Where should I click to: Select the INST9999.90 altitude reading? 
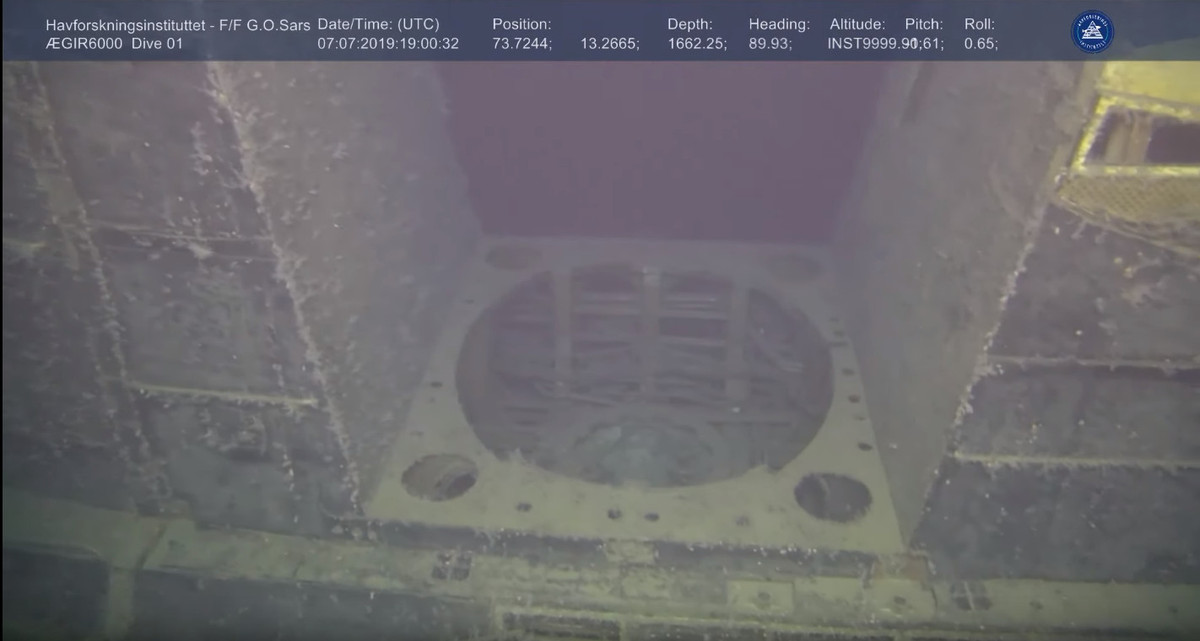click(x=866, y=44)
